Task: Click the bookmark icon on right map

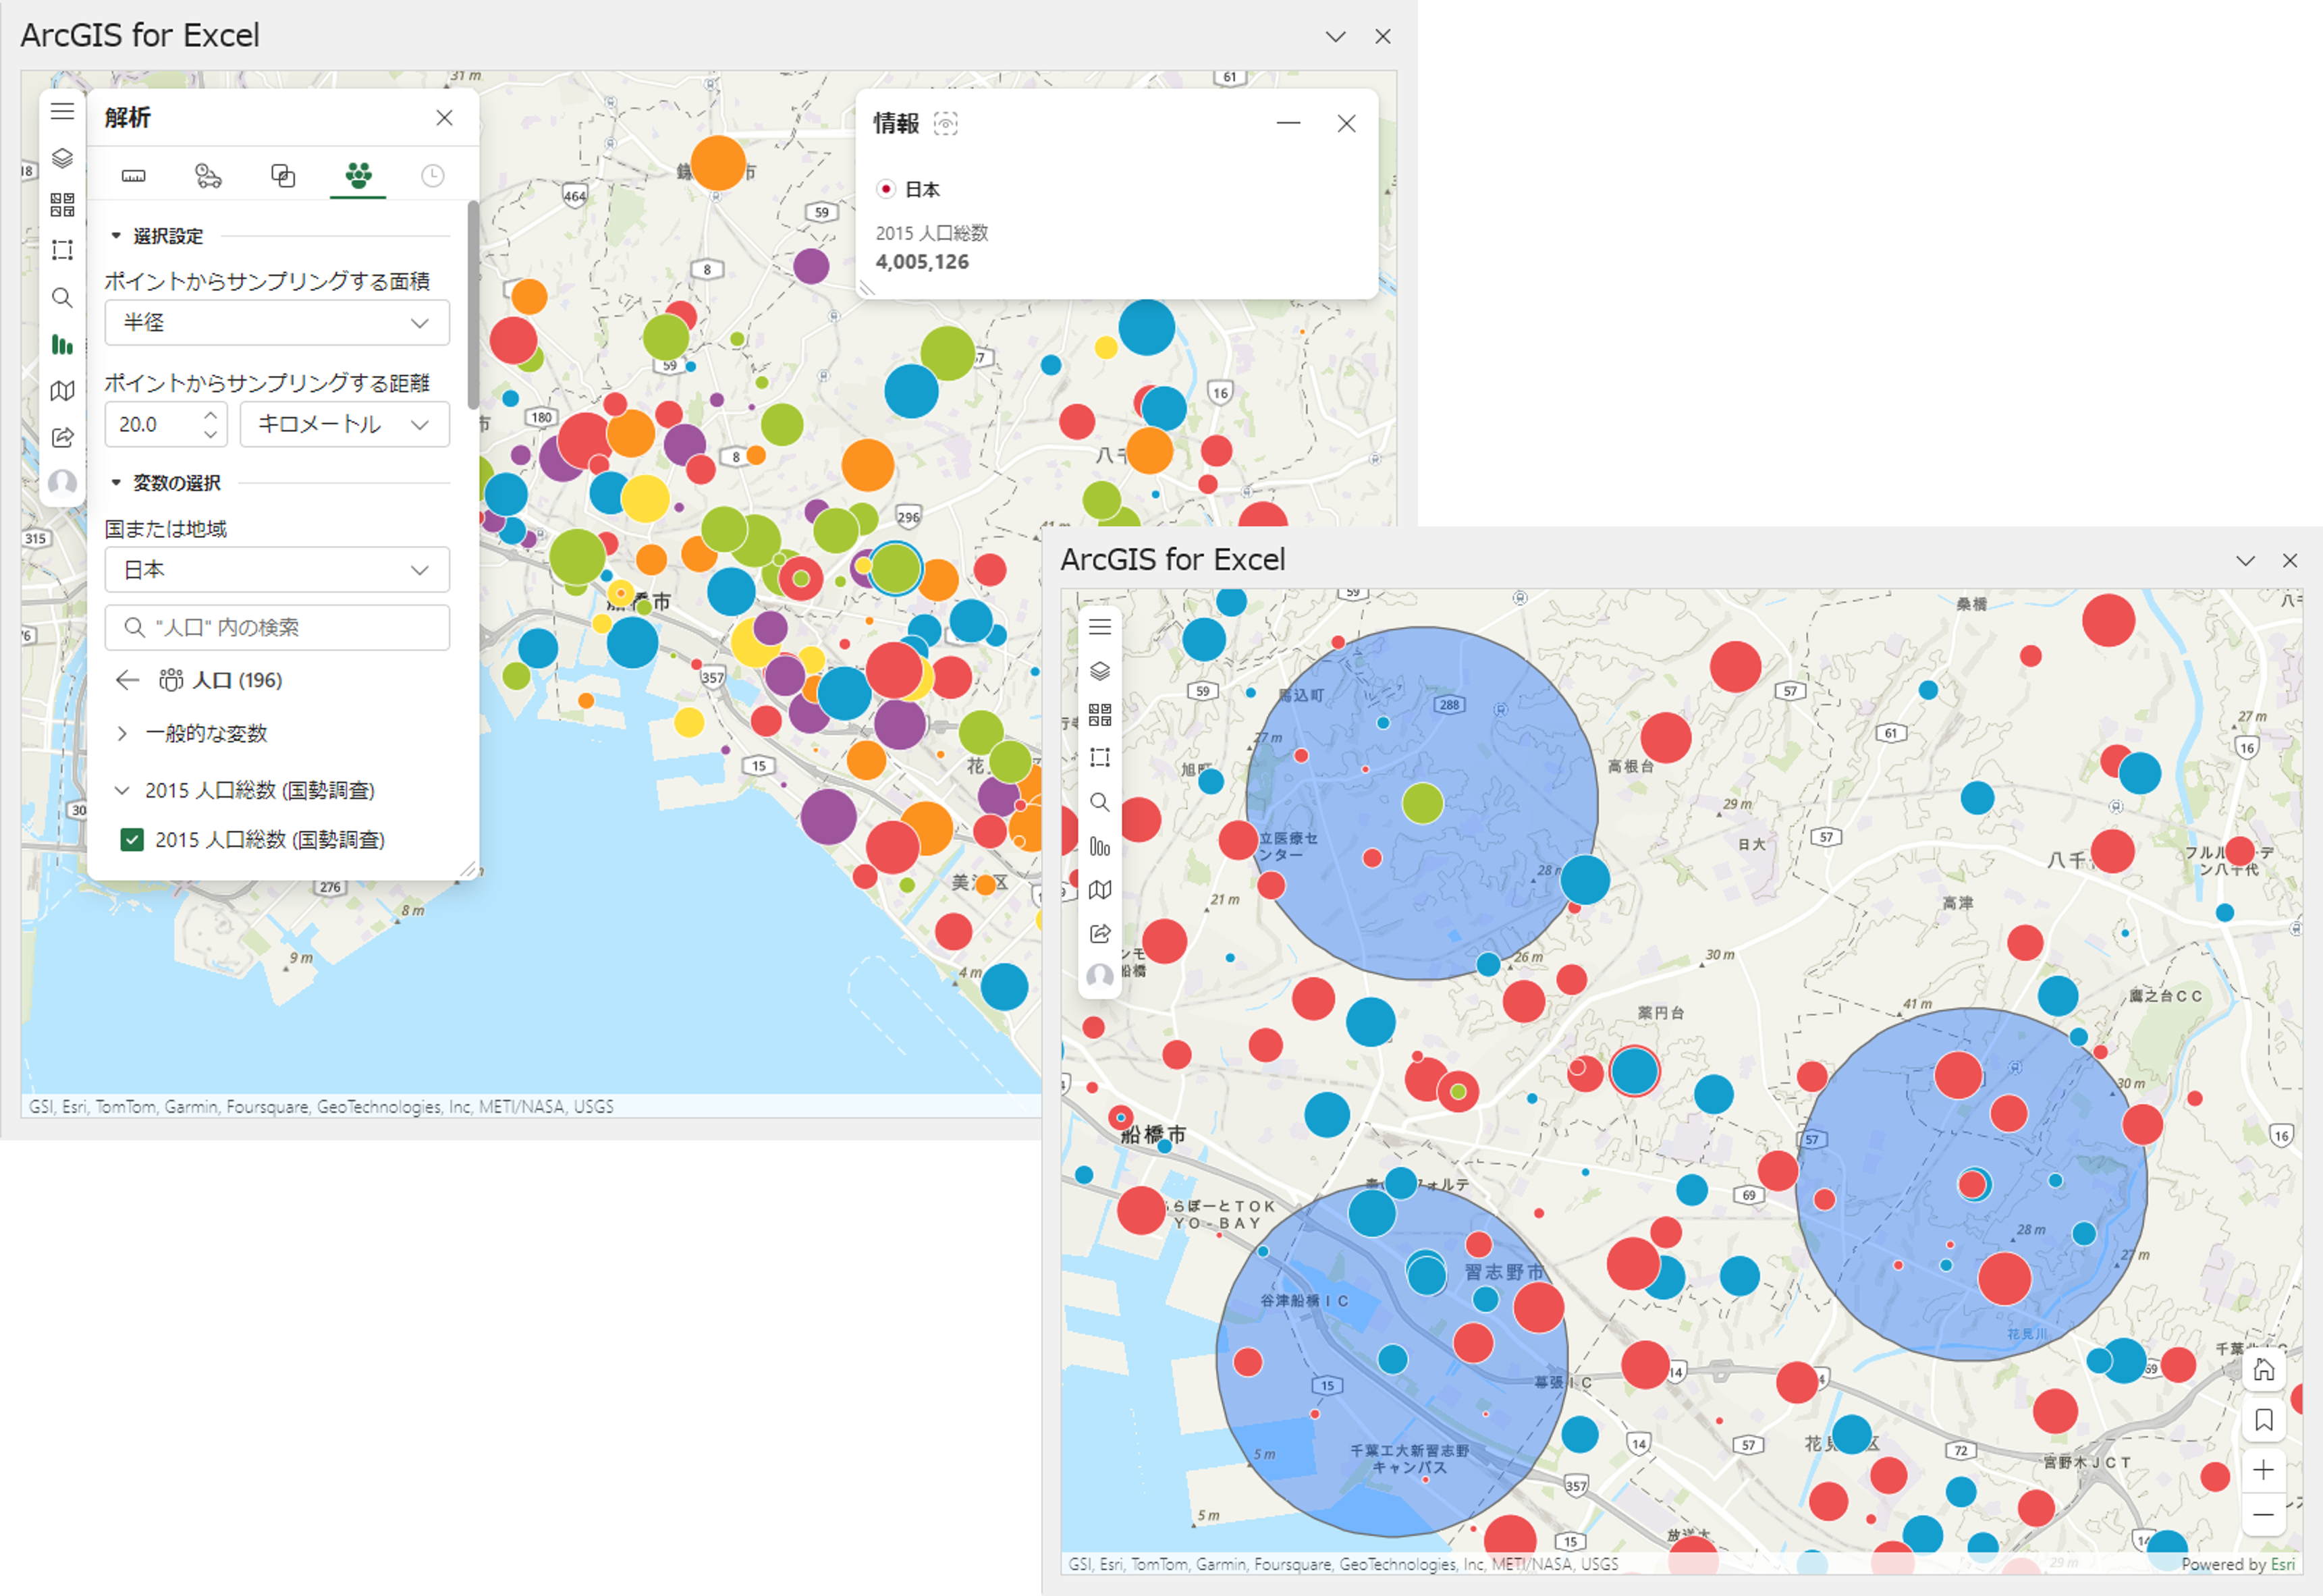Action: click(x=2263, y=1420)
